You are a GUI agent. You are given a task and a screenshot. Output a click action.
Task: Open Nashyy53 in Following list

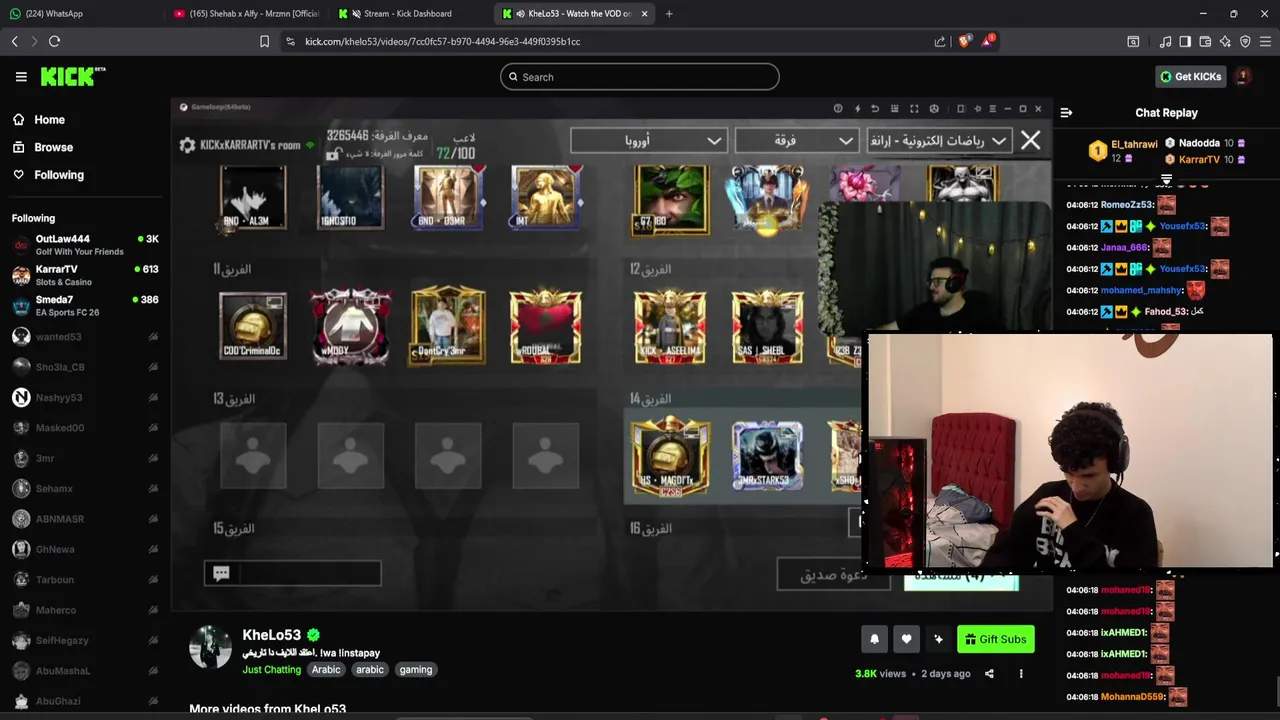point(84,398)
